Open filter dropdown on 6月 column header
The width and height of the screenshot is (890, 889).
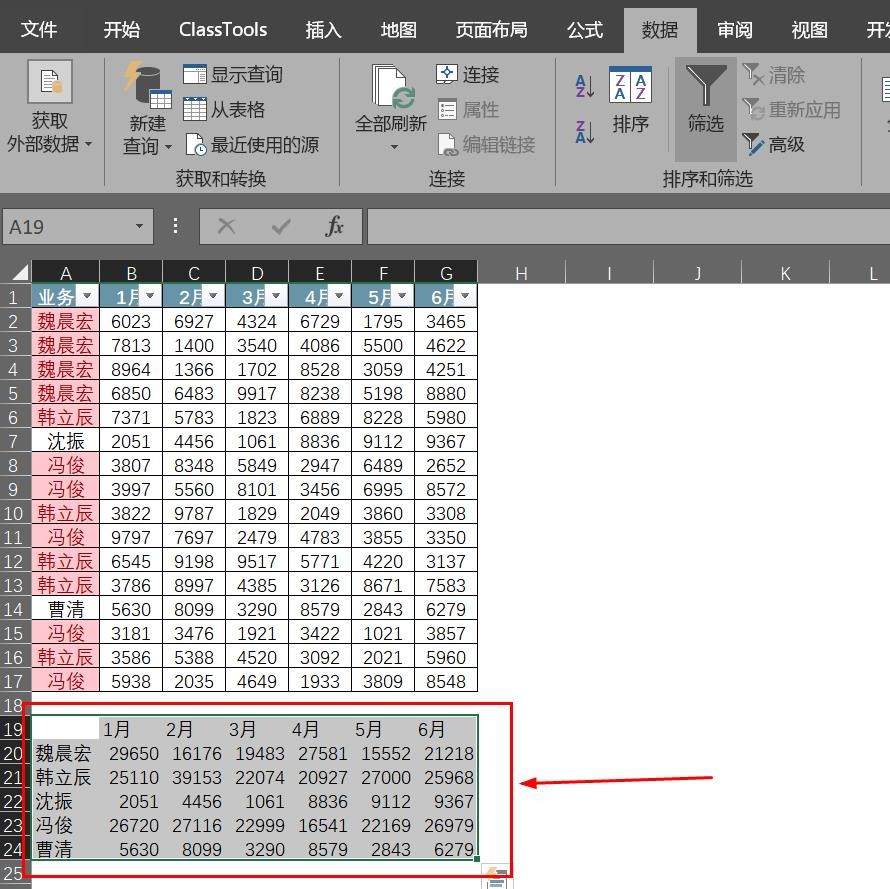(465, 297)
